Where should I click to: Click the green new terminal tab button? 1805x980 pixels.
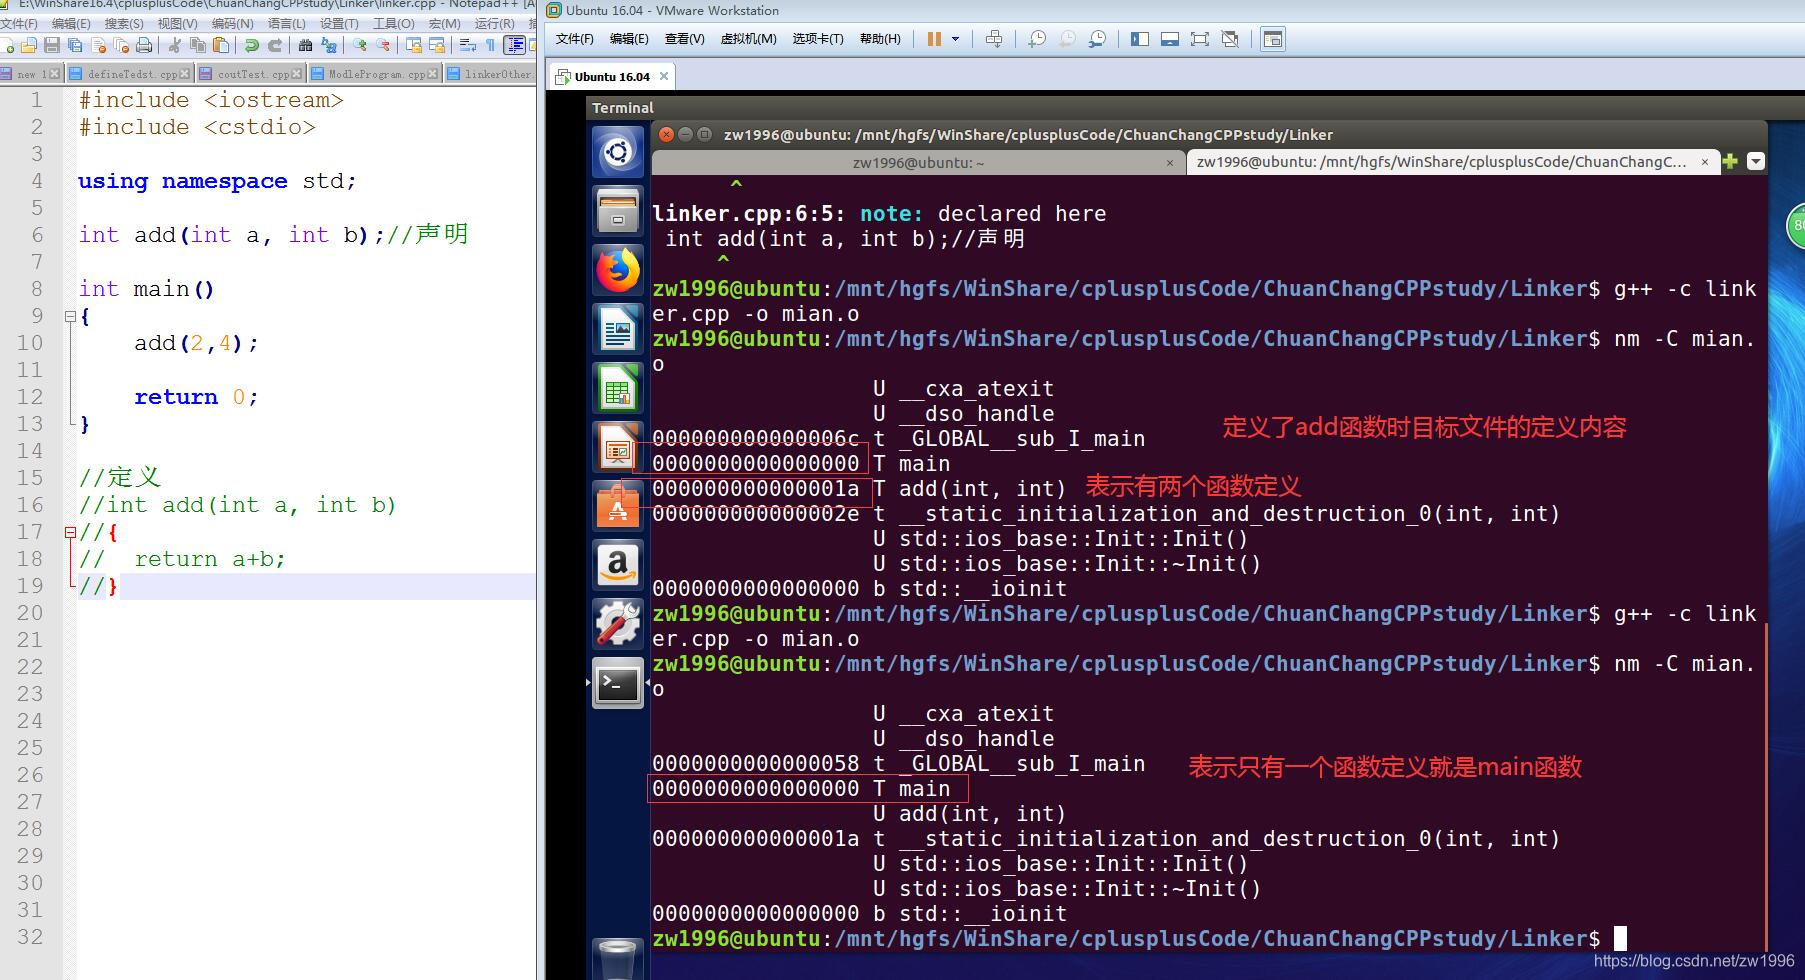coord(1731,161)
